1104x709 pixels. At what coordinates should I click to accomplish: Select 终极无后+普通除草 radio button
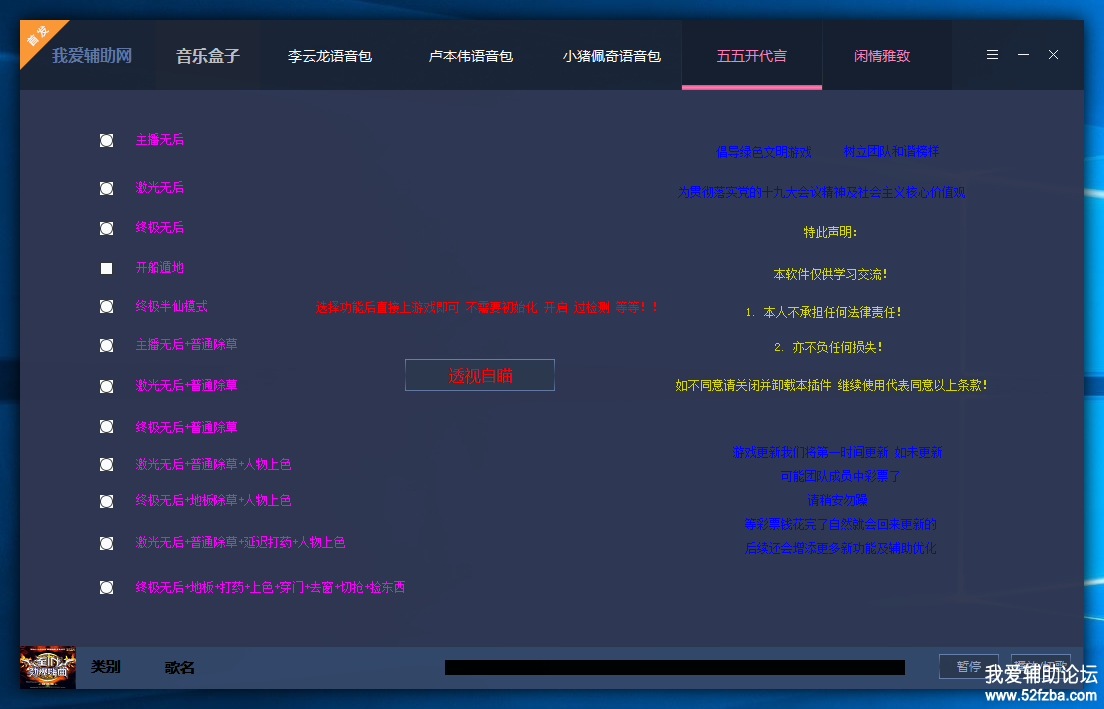point(106,427)
